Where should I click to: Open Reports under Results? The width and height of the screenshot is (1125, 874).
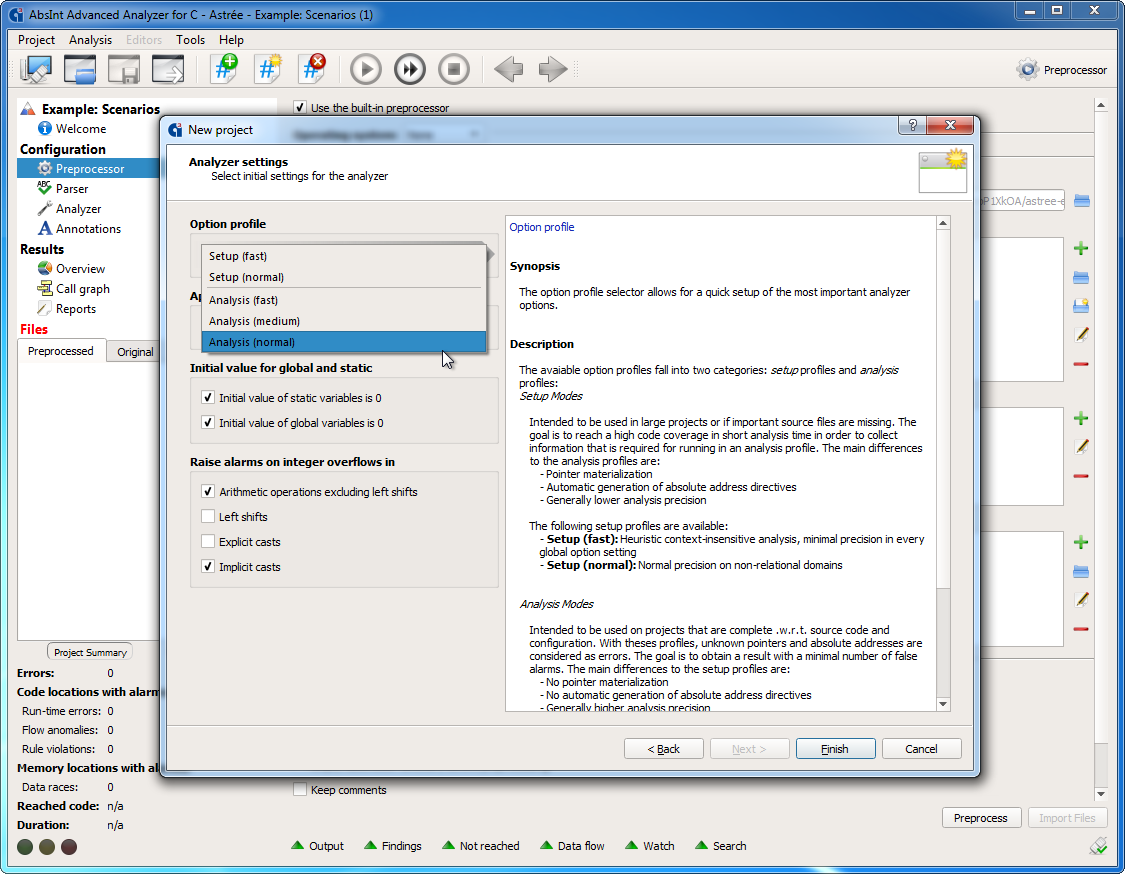(75, 309)
